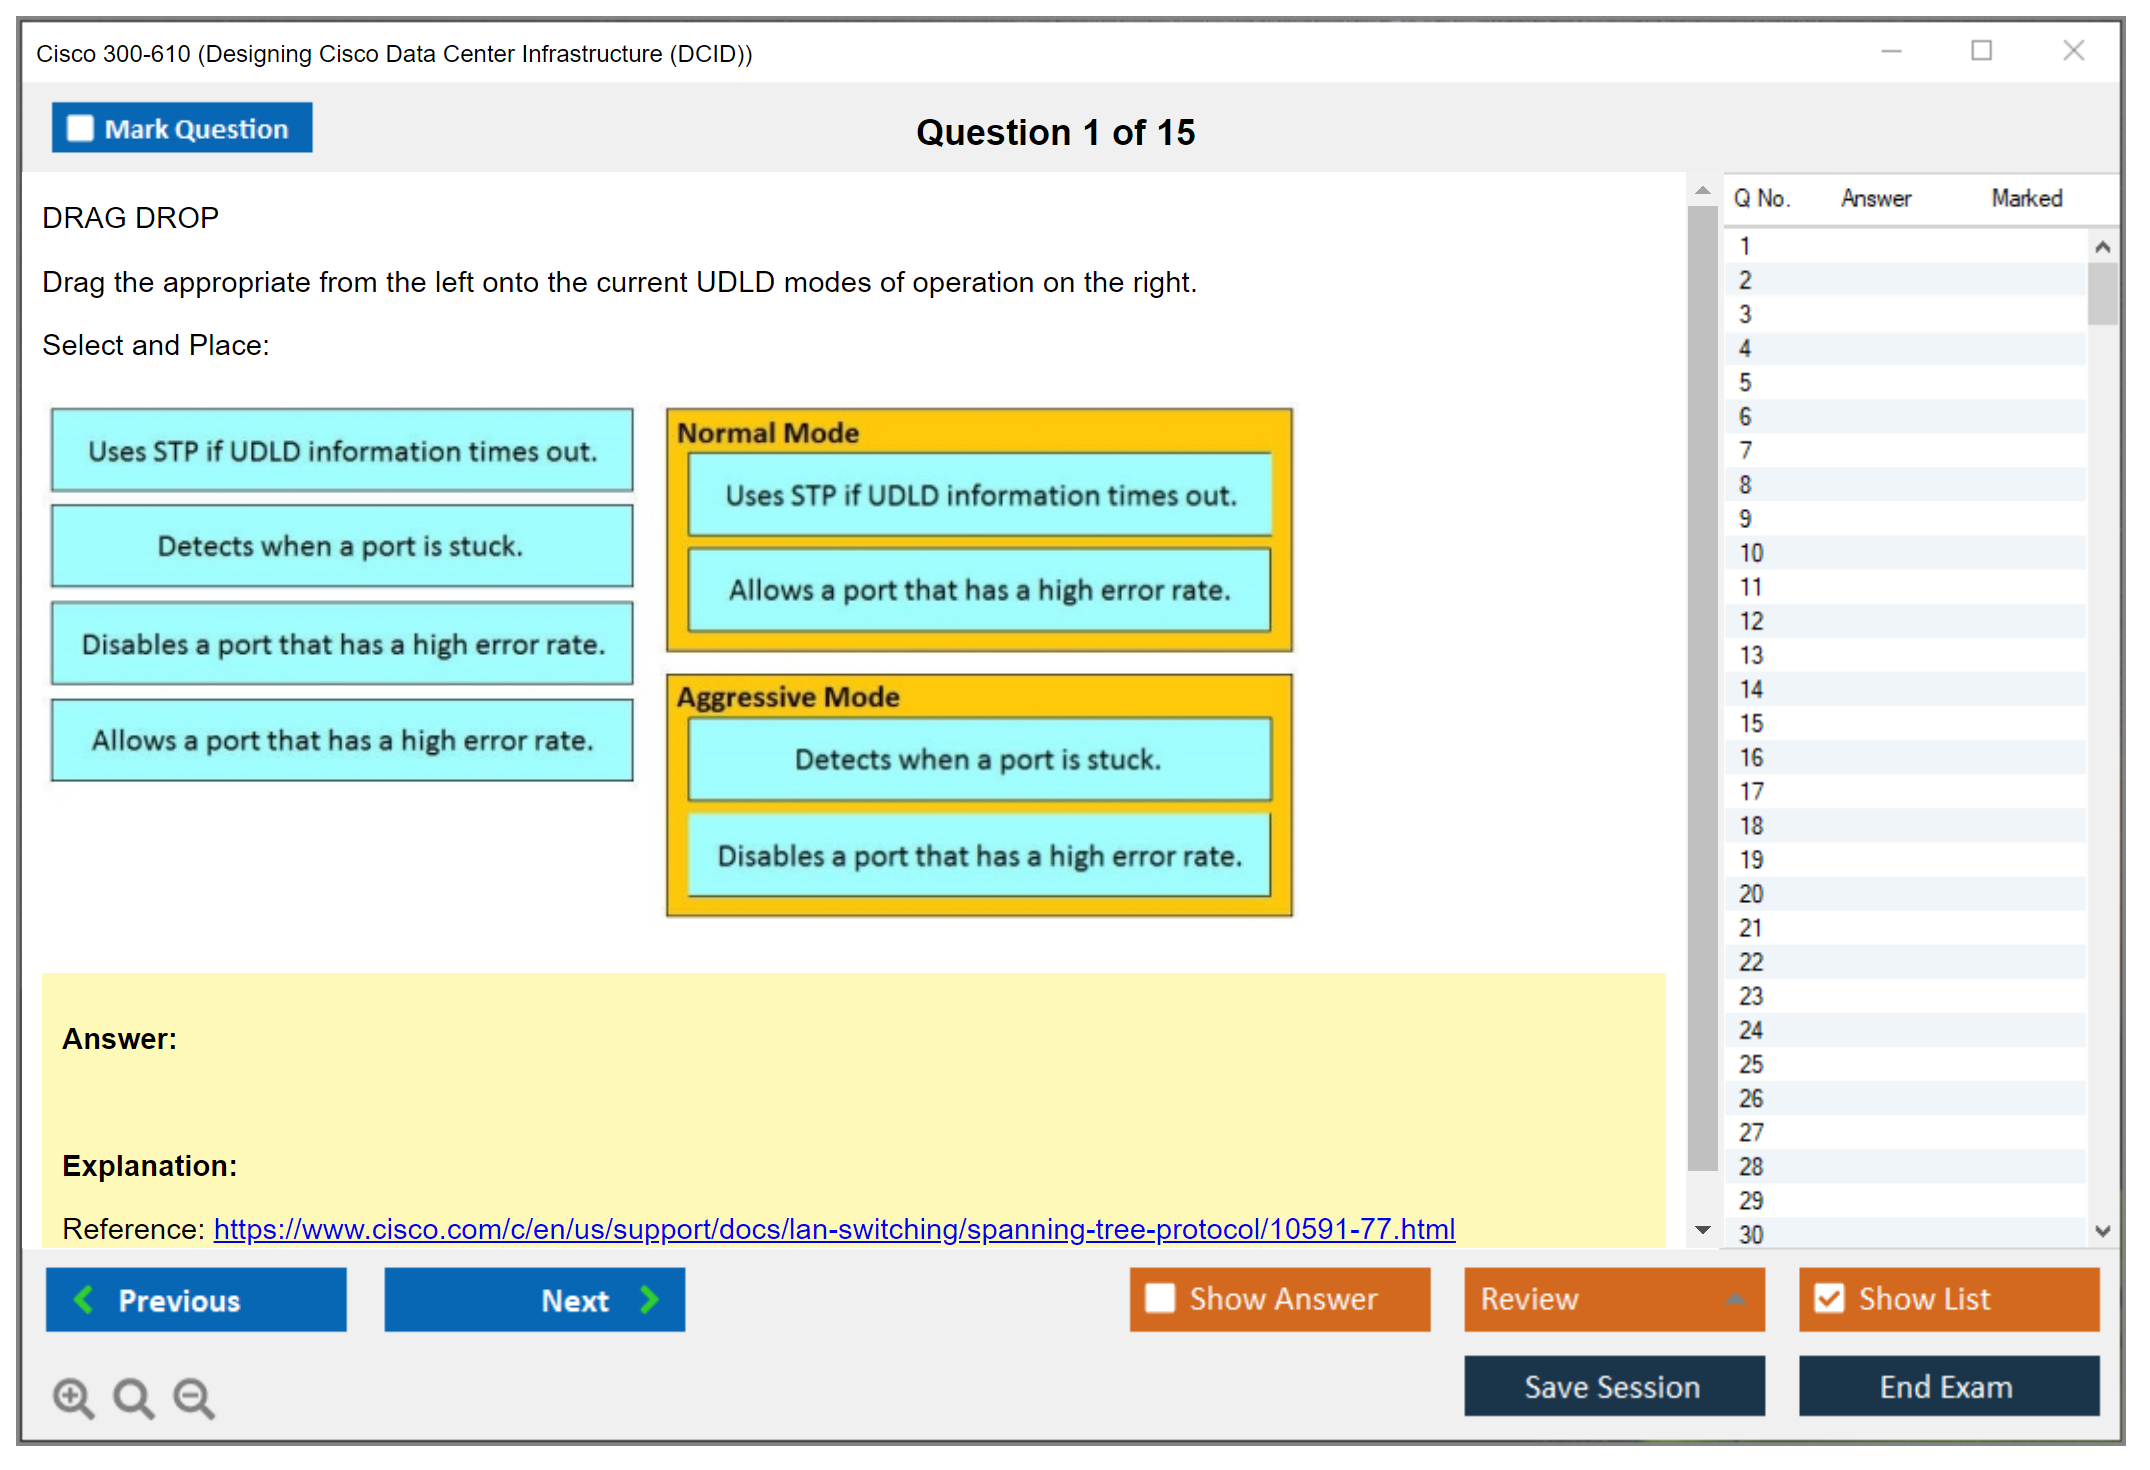Select question 10 in the list

(x=1751, y=553)
